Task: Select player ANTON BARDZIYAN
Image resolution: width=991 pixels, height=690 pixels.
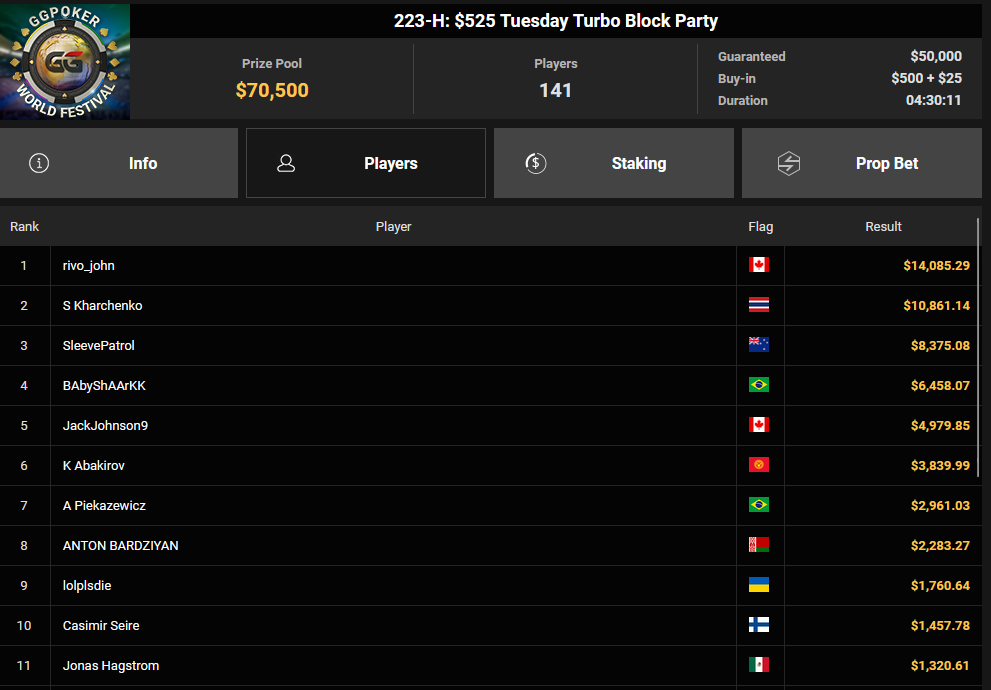Action: point(120,545)
